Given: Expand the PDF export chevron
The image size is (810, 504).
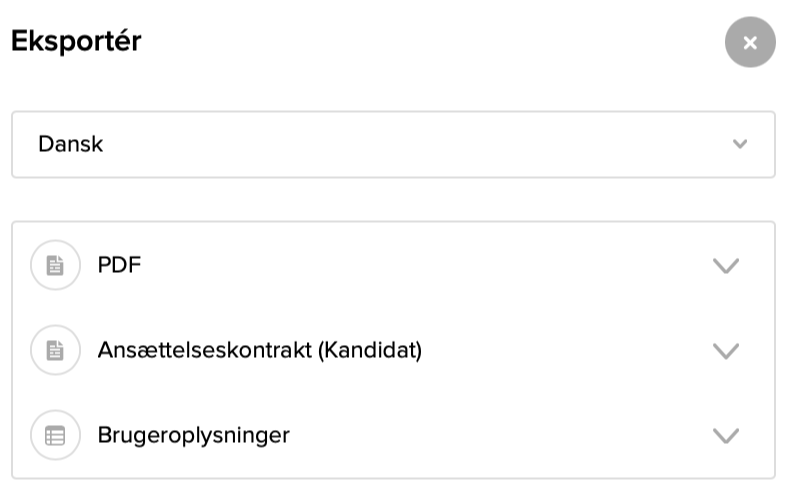Looking at the screenshot, I should pyautogui.click(x=725, y=266).
